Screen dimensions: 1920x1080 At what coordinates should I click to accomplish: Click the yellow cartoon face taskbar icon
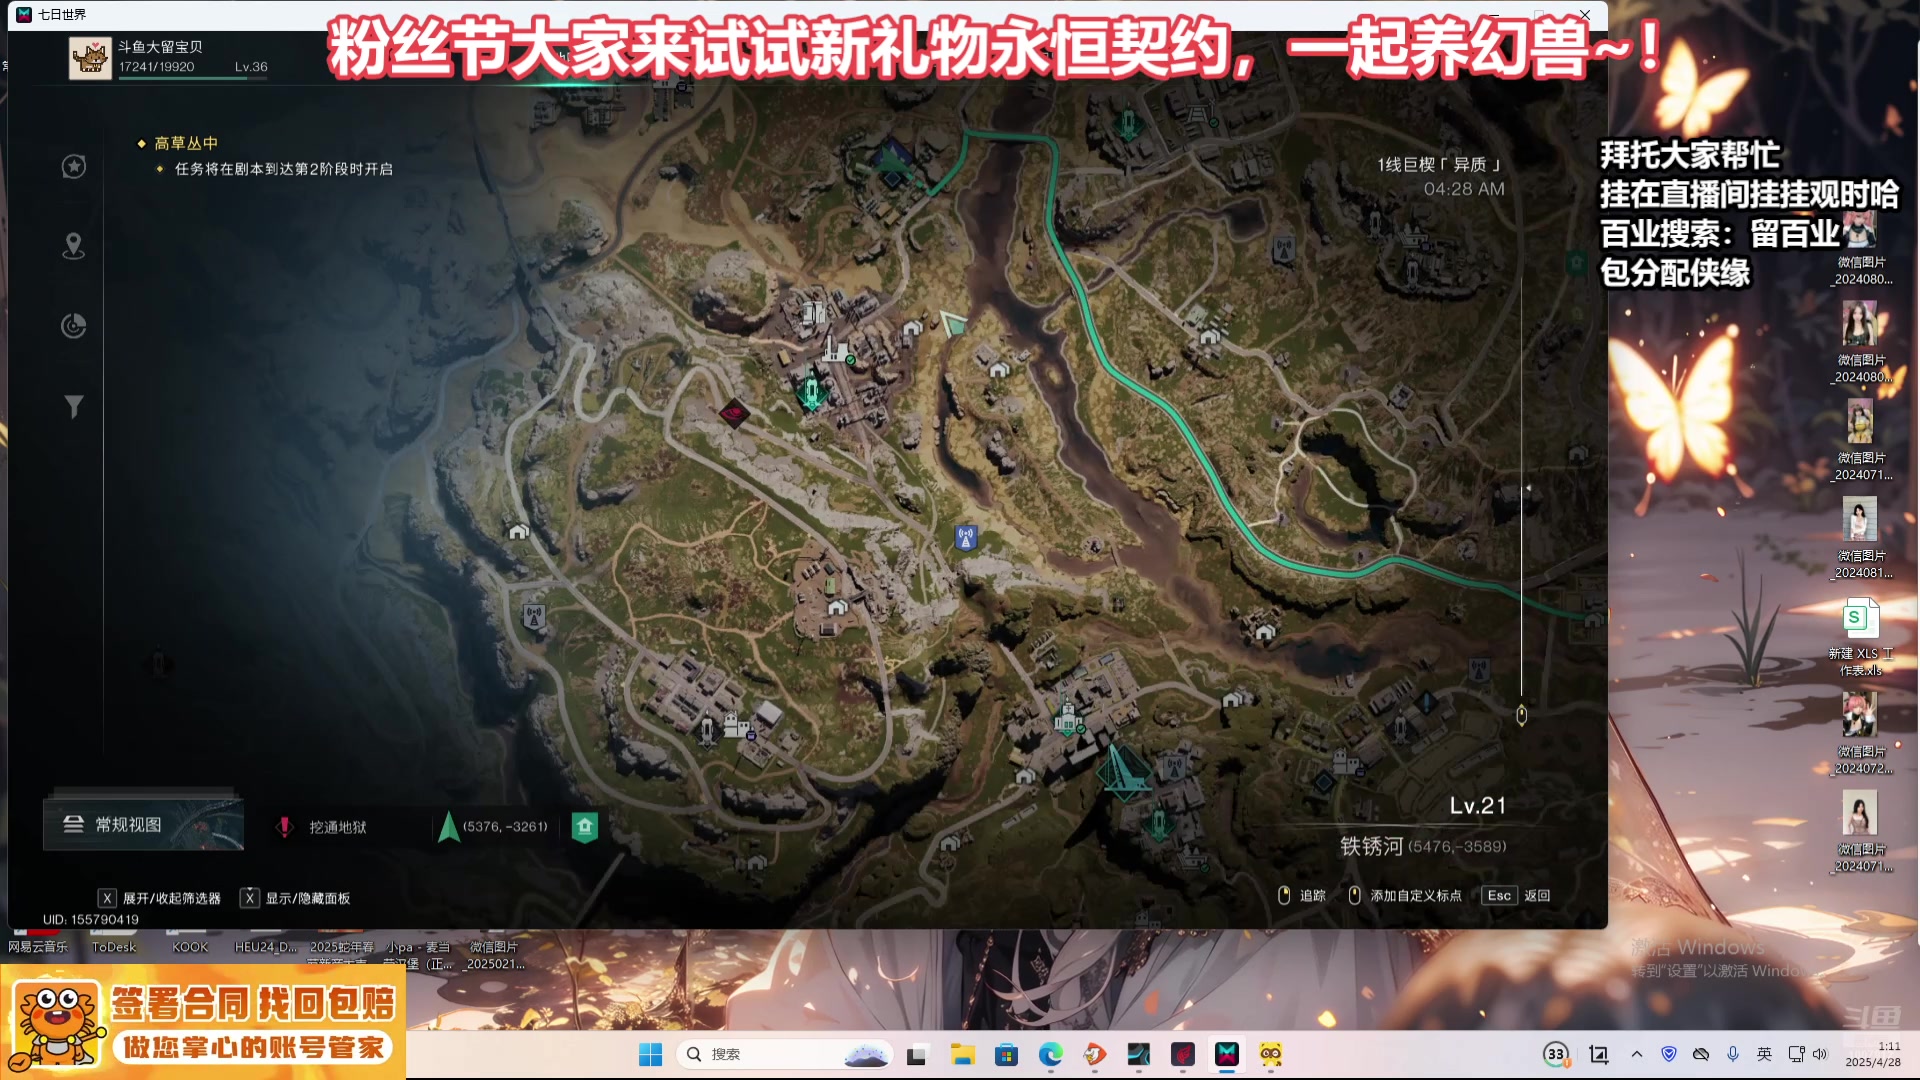(x=1271, y=1054)
